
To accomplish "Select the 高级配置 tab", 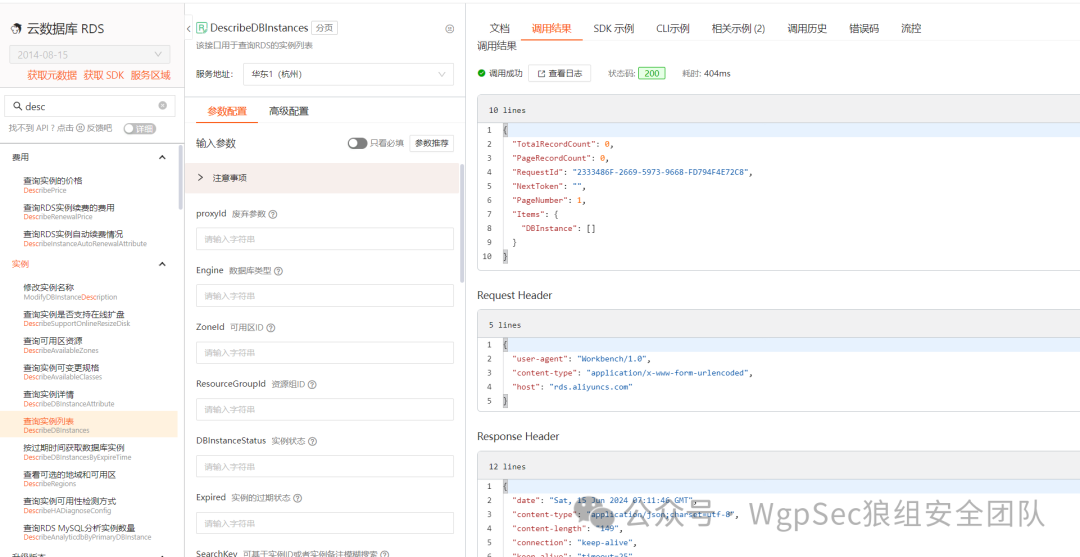I will coord(289,111).
